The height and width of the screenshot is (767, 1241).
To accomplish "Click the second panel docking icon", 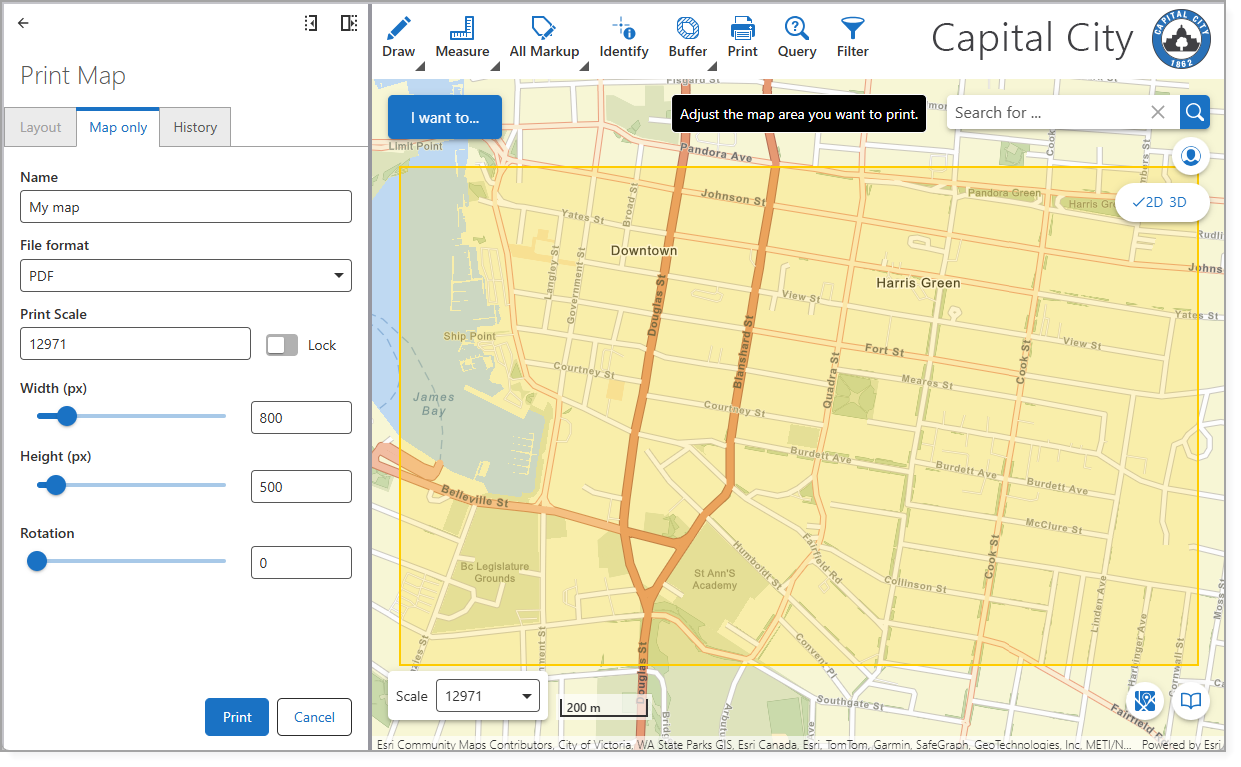I will [x=348, y=23].
